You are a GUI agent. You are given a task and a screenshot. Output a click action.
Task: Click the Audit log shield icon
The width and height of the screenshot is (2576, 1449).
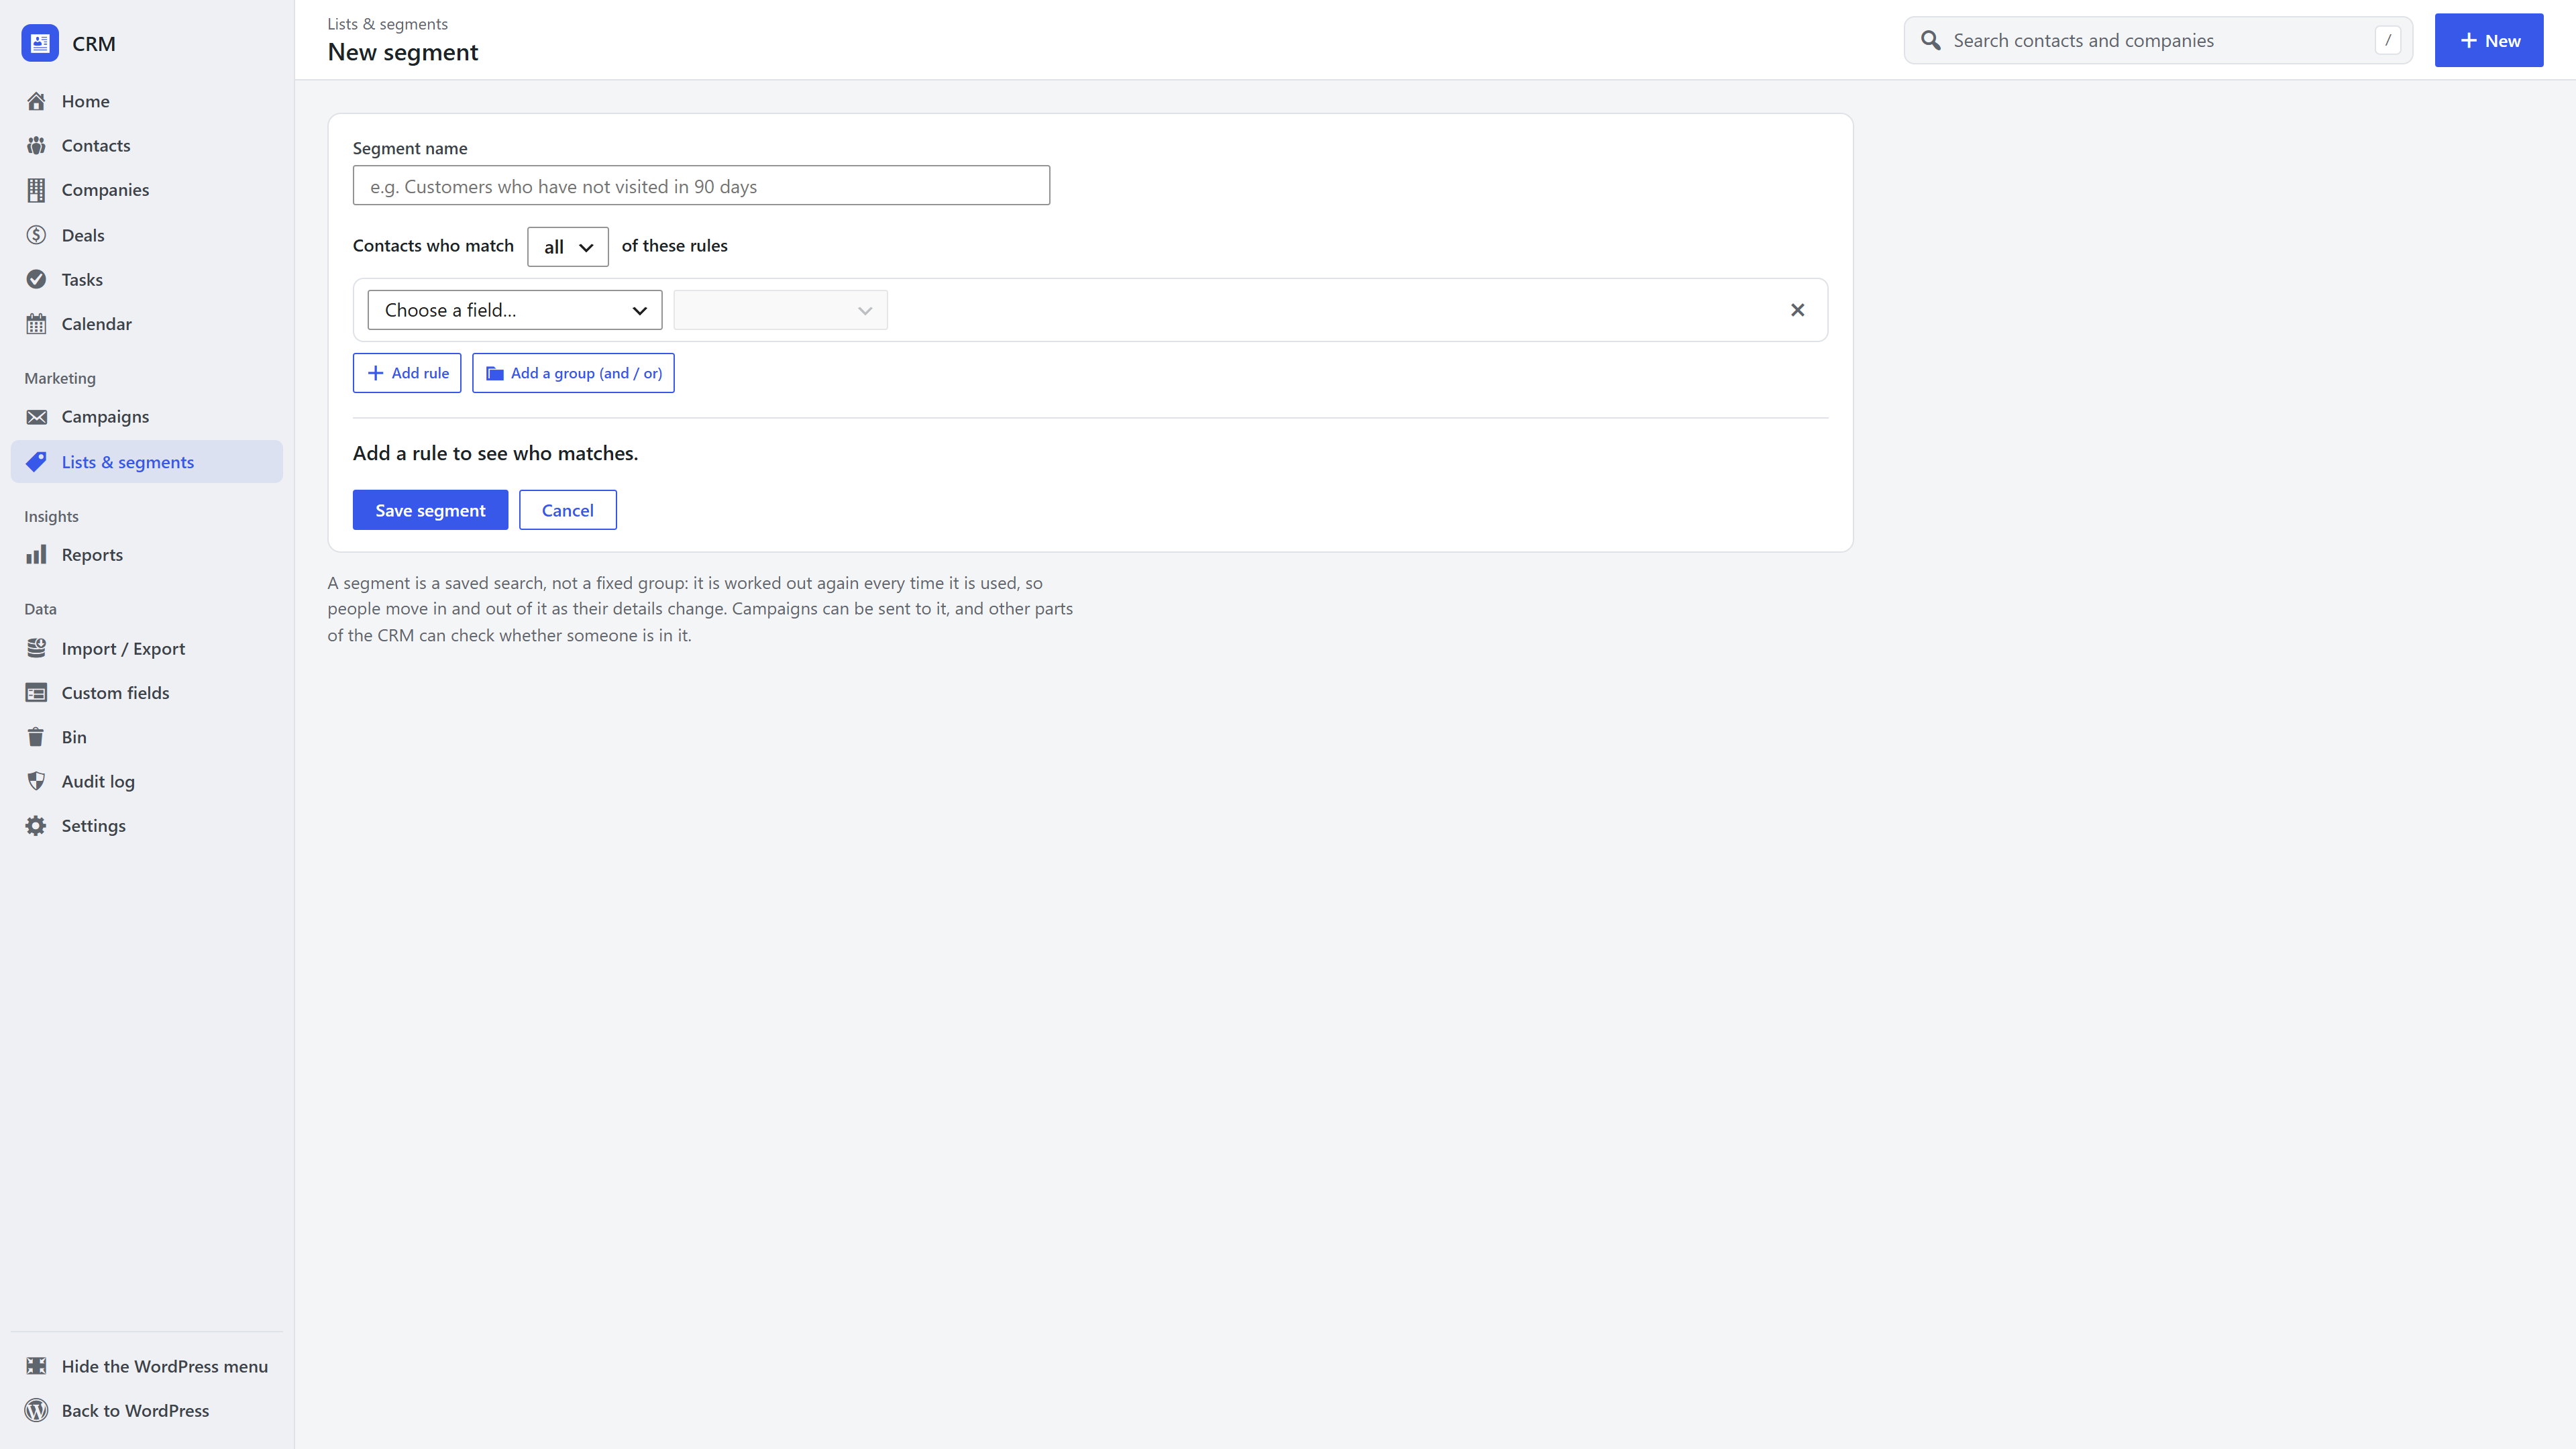coord(36,781)
